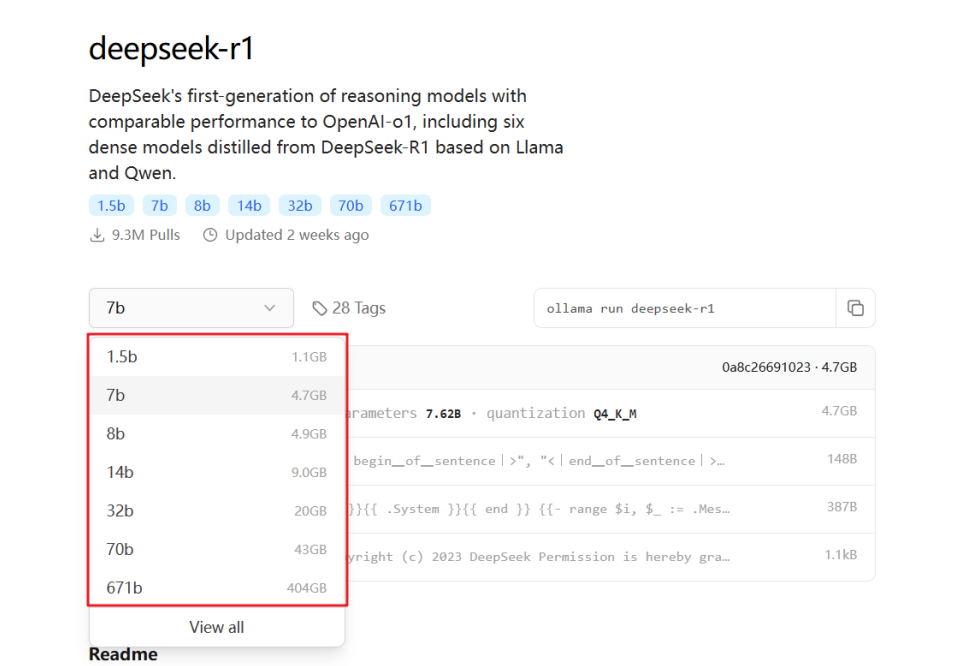Select the 32b 20GB model option

217,511
